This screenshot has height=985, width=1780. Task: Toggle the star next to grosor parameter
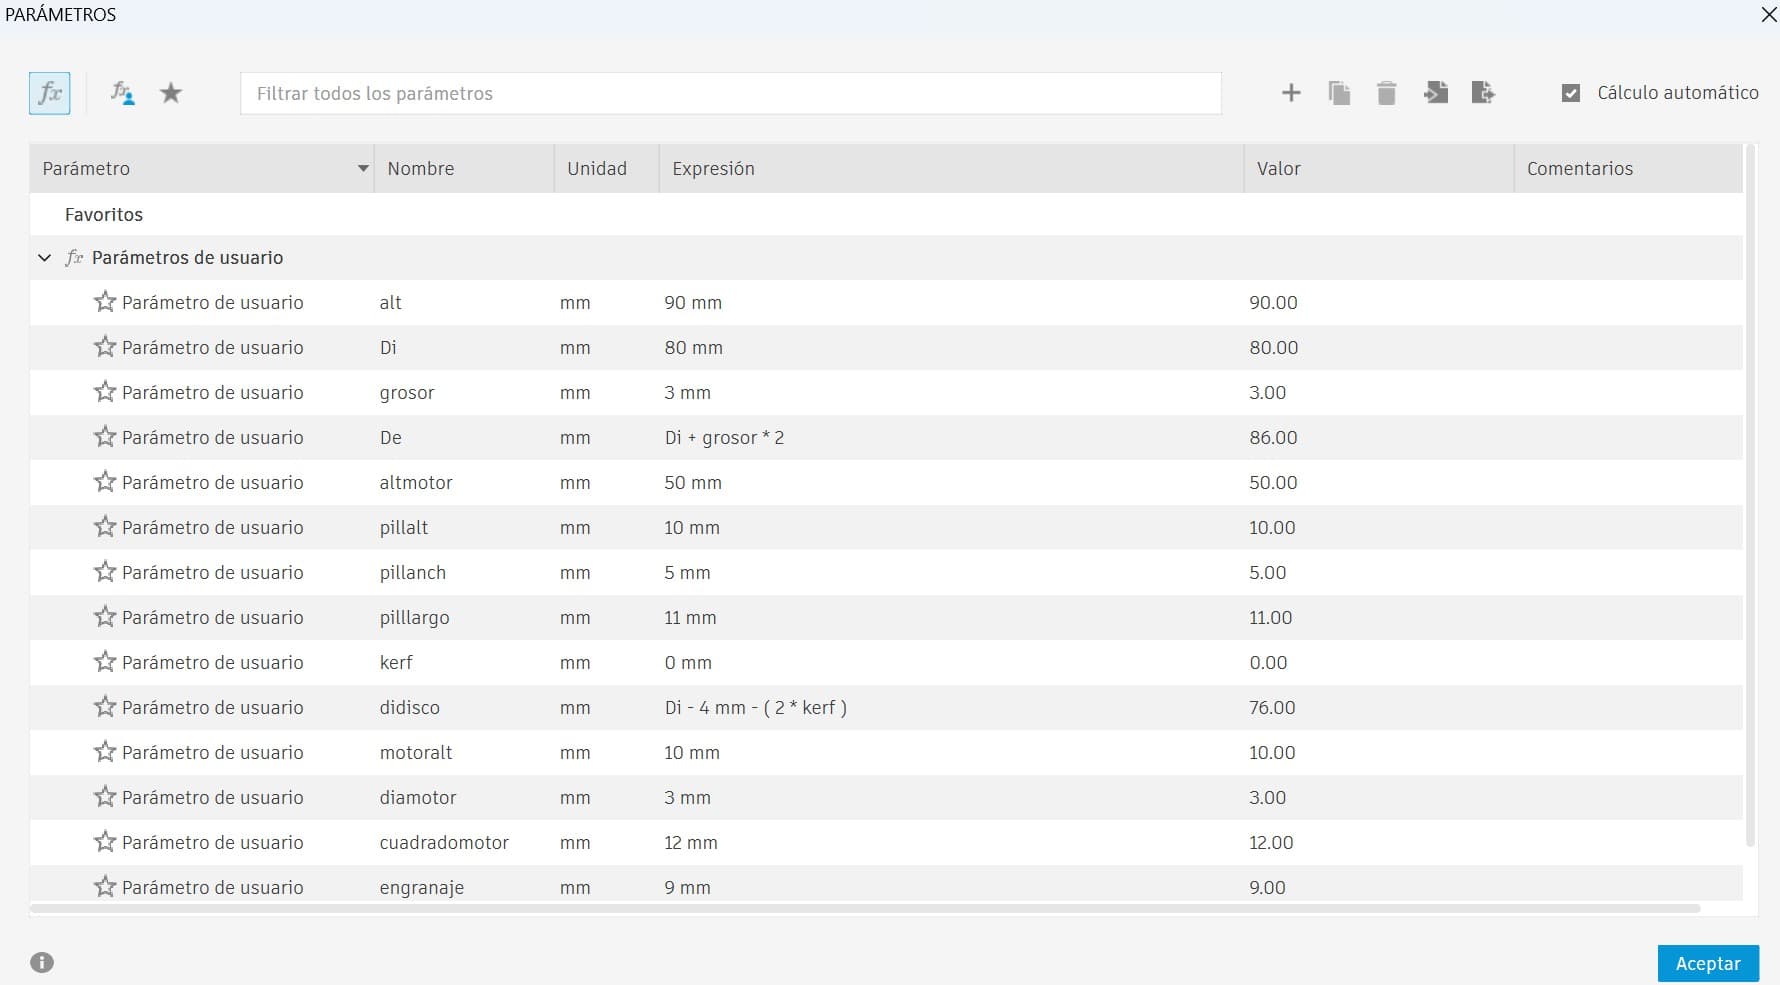coord(104,391)
